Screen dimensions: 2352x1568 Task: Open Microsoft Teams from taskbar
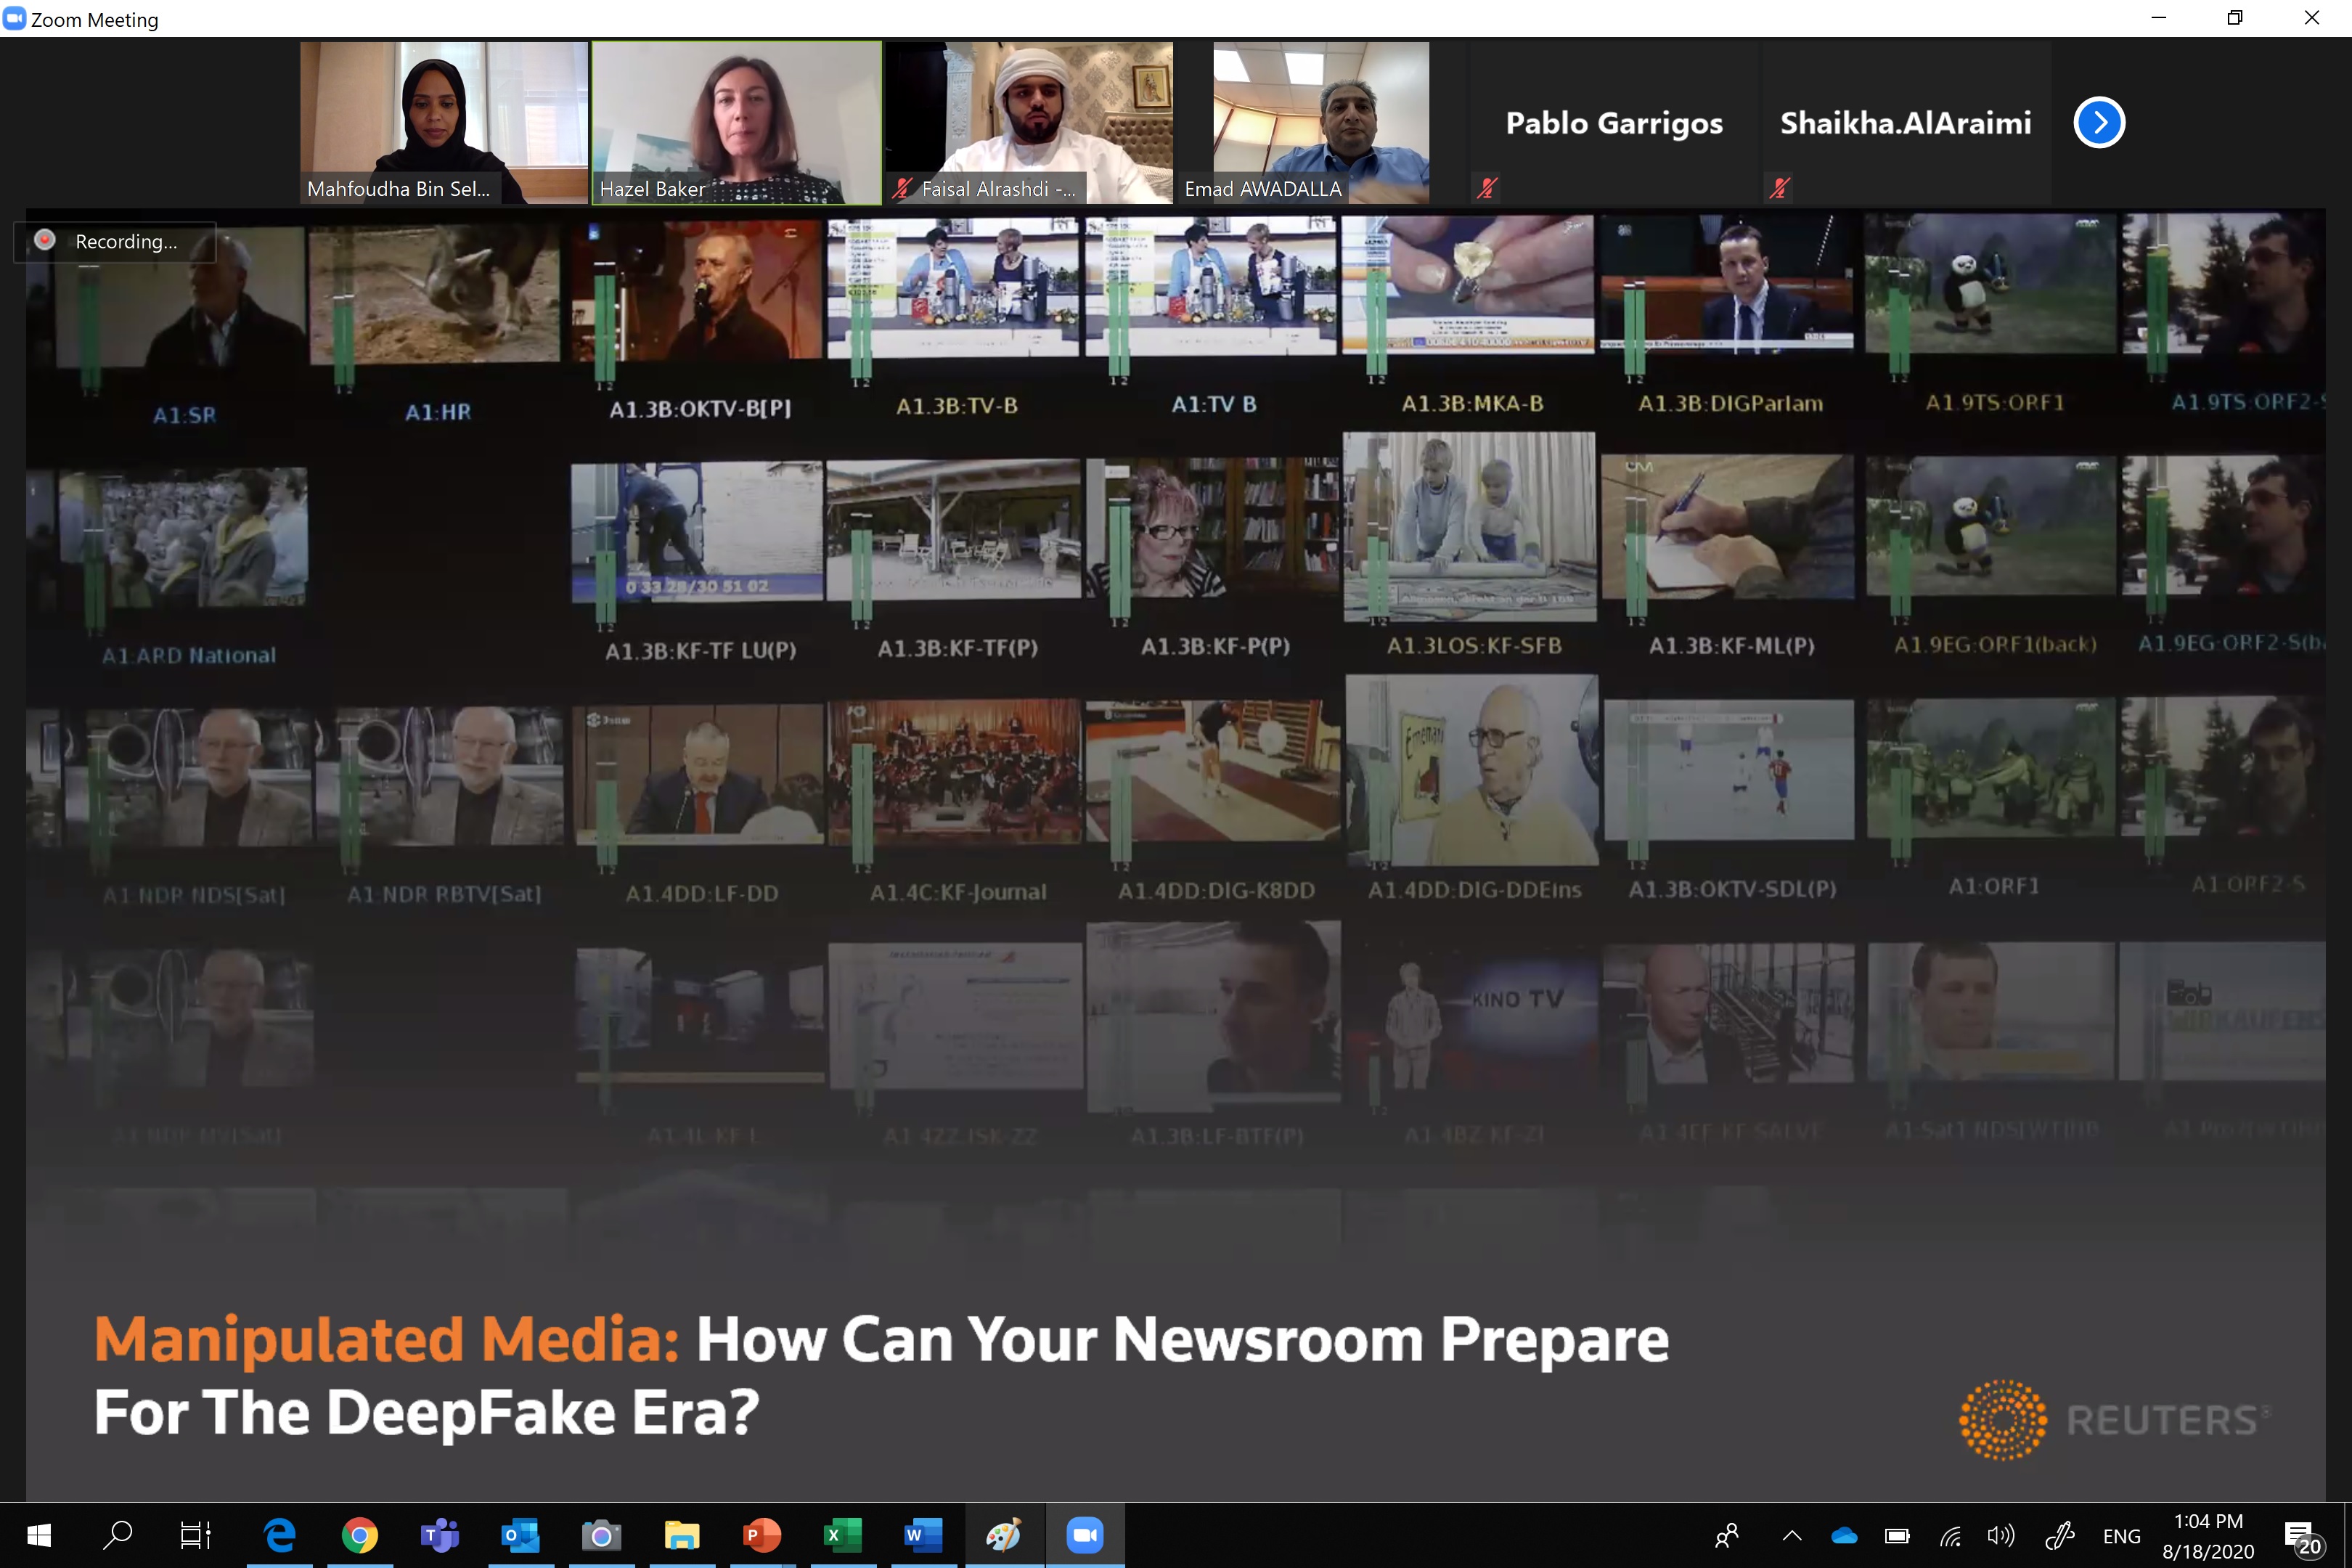pos(440,1535)
